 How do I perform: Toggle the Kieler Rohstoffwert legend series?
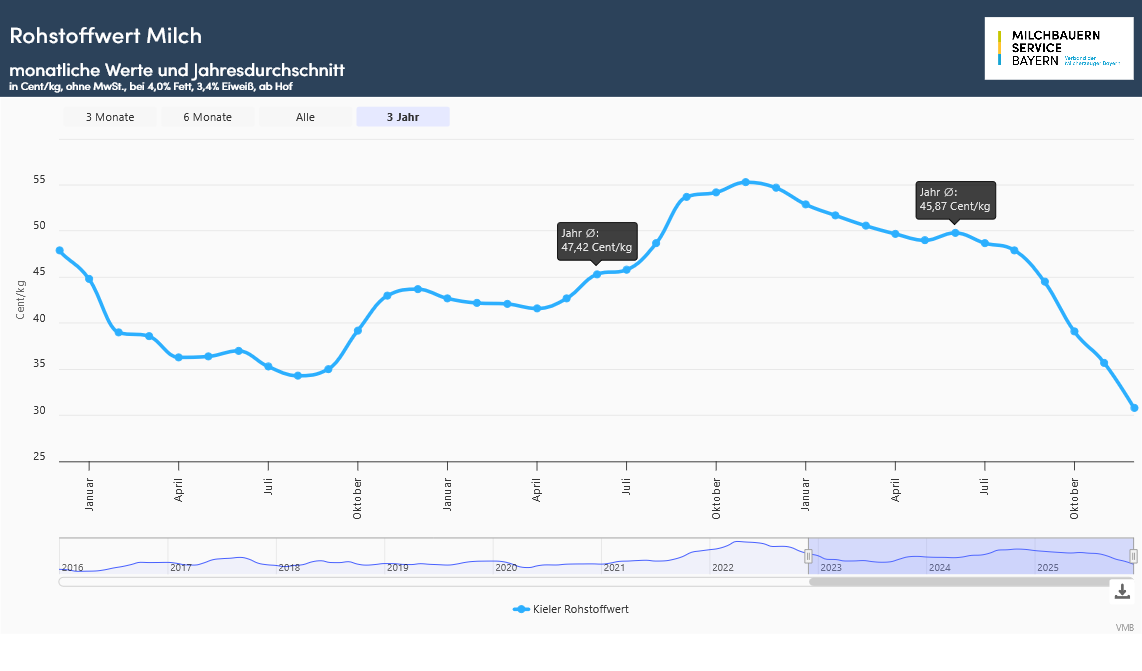click(571, 609)
